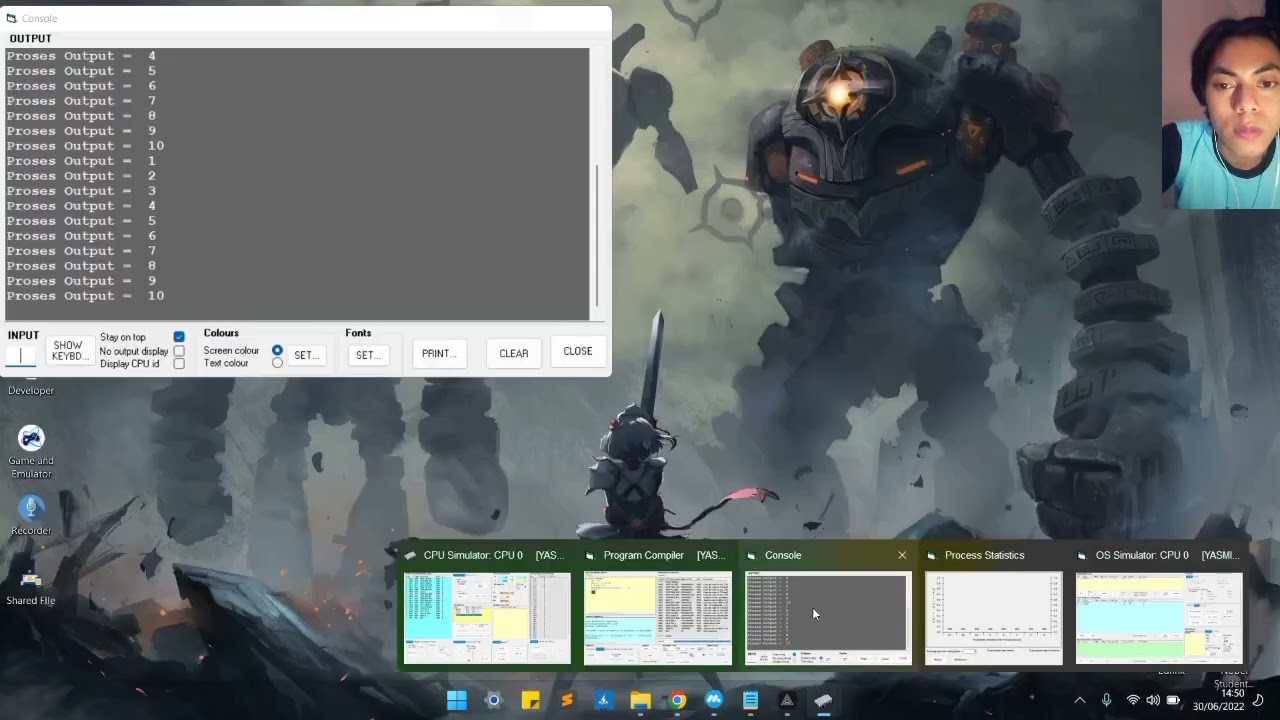The image size is (1280, 720).
Task: Open volume control in the system tray
Action: [1153, 700]
